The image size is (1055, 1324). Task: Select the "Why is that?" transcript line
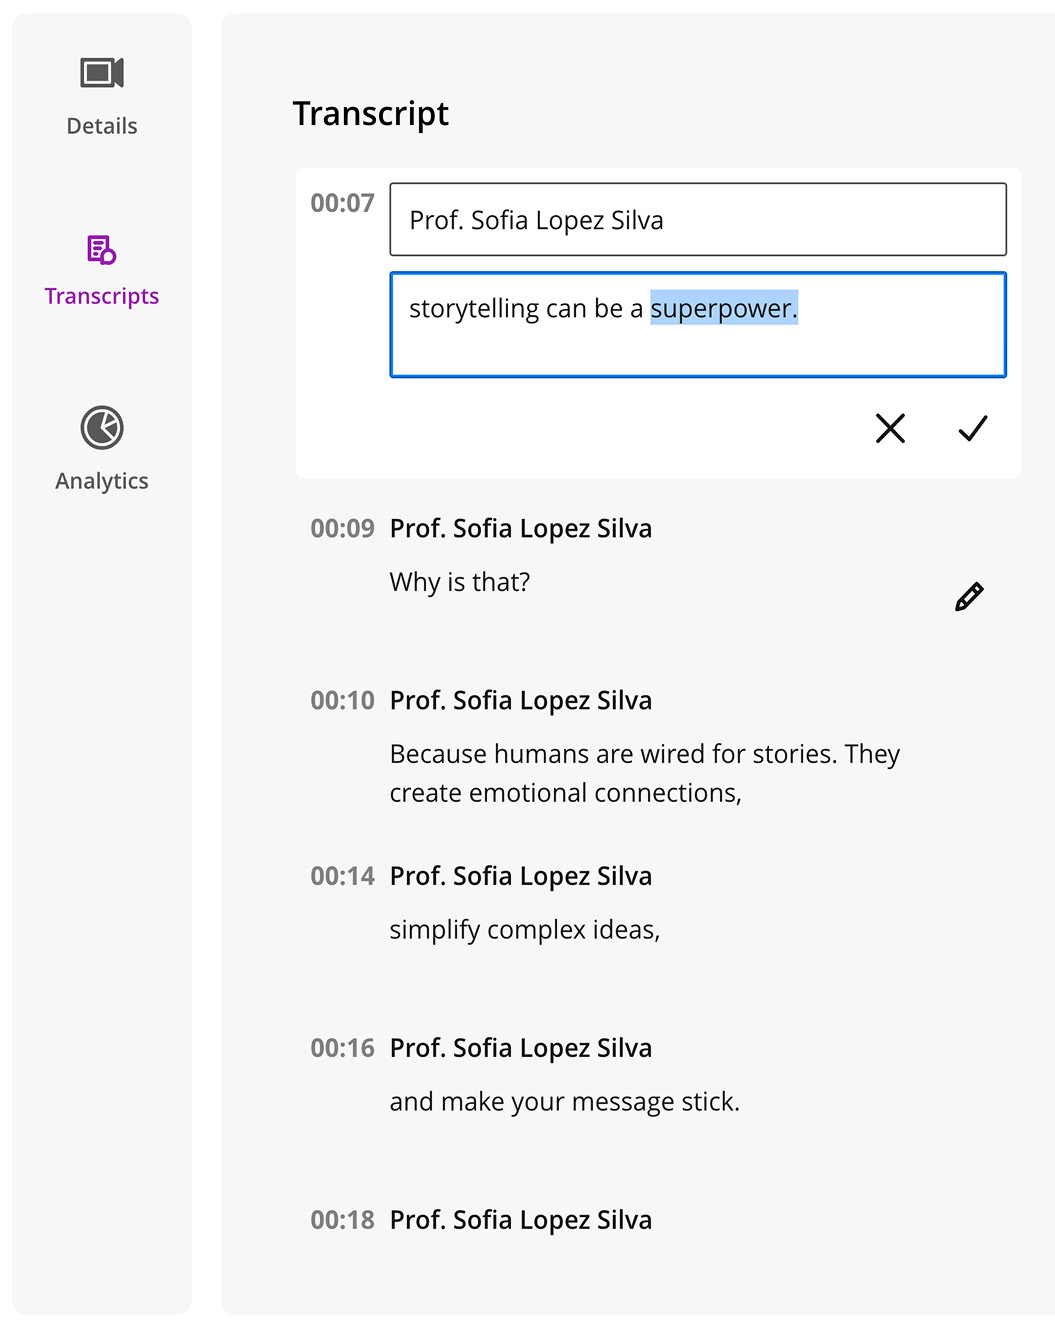click(460, 582)
